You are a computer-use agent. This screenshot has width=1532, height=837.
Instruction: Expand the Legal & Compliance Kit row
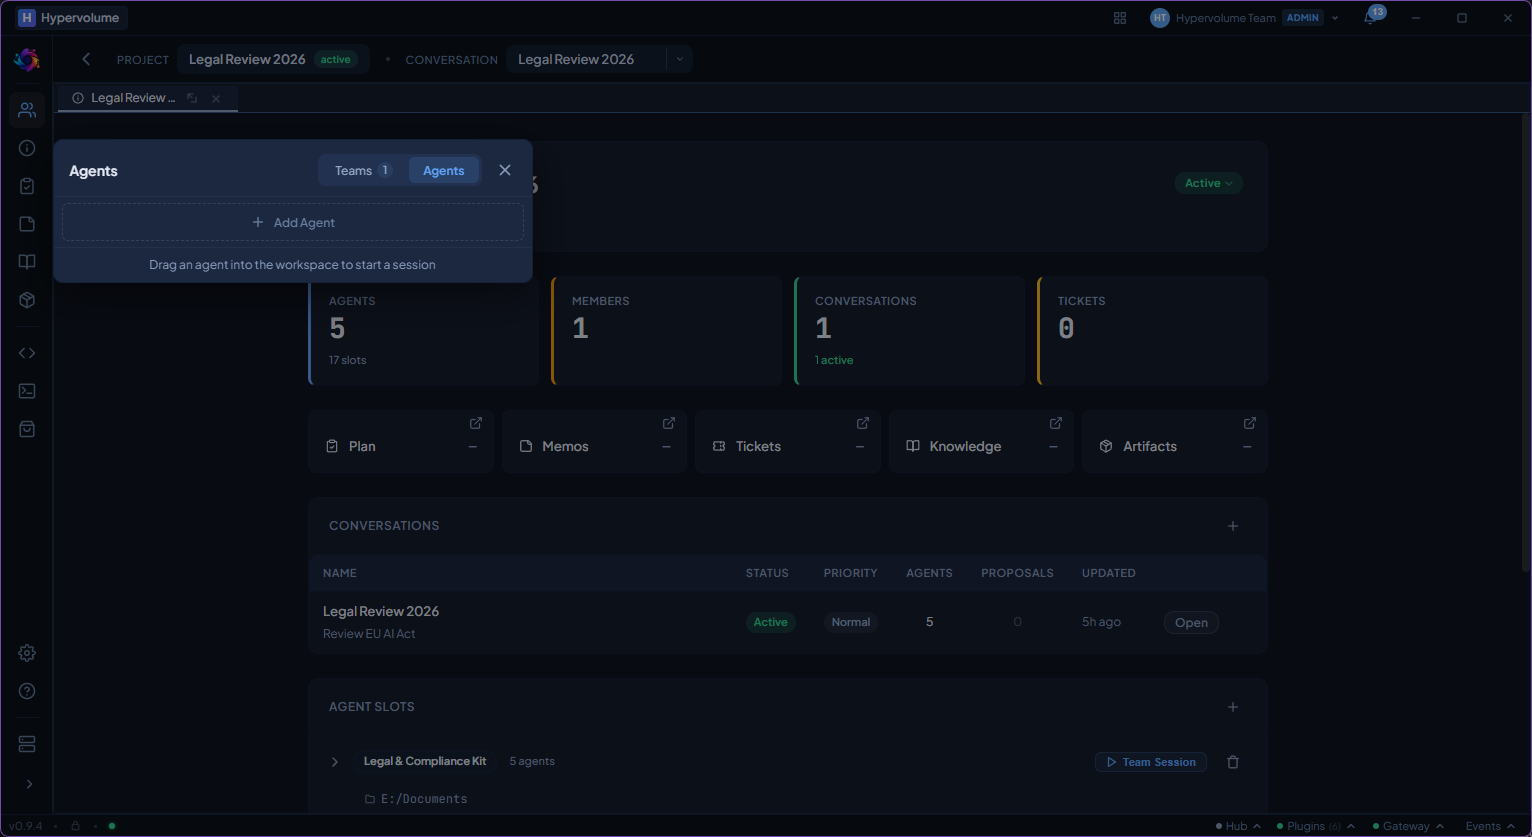click(335, 762)
